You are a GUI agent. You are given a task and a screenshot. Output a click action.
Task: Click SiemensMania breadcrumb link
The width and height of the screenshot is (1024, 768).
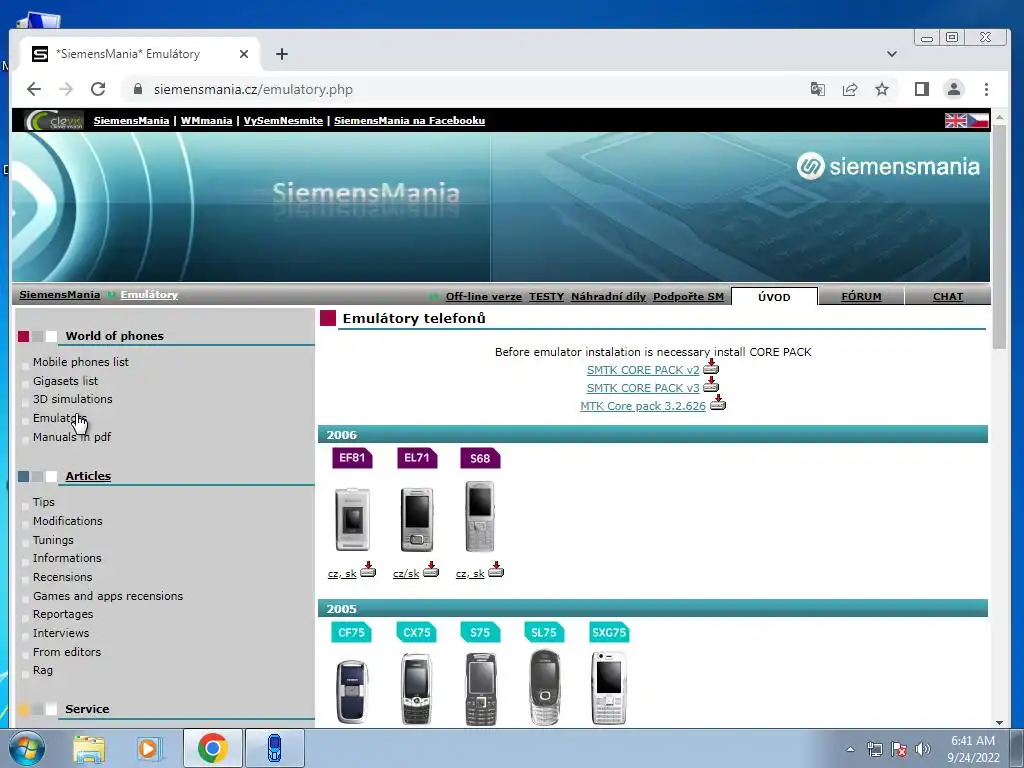click(x=59, y=295)
